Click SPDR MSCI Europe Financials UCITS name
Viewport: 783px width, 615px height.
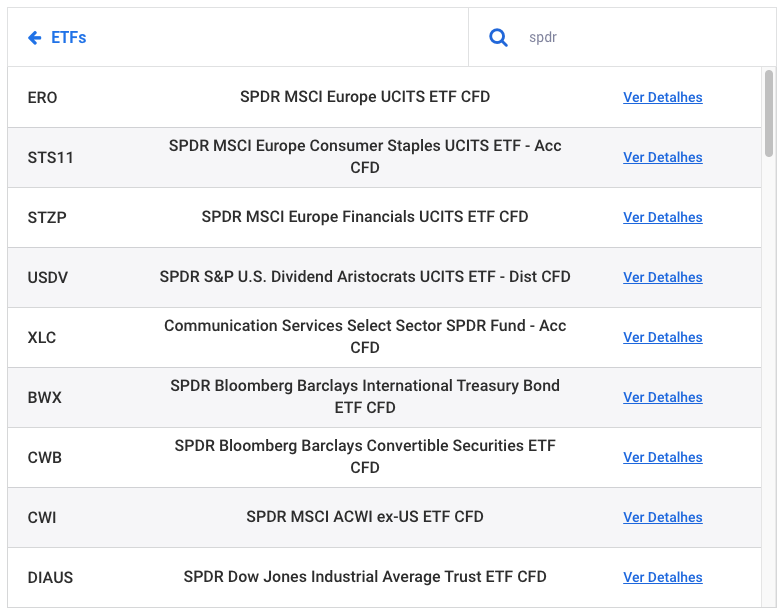click(365, 217)
